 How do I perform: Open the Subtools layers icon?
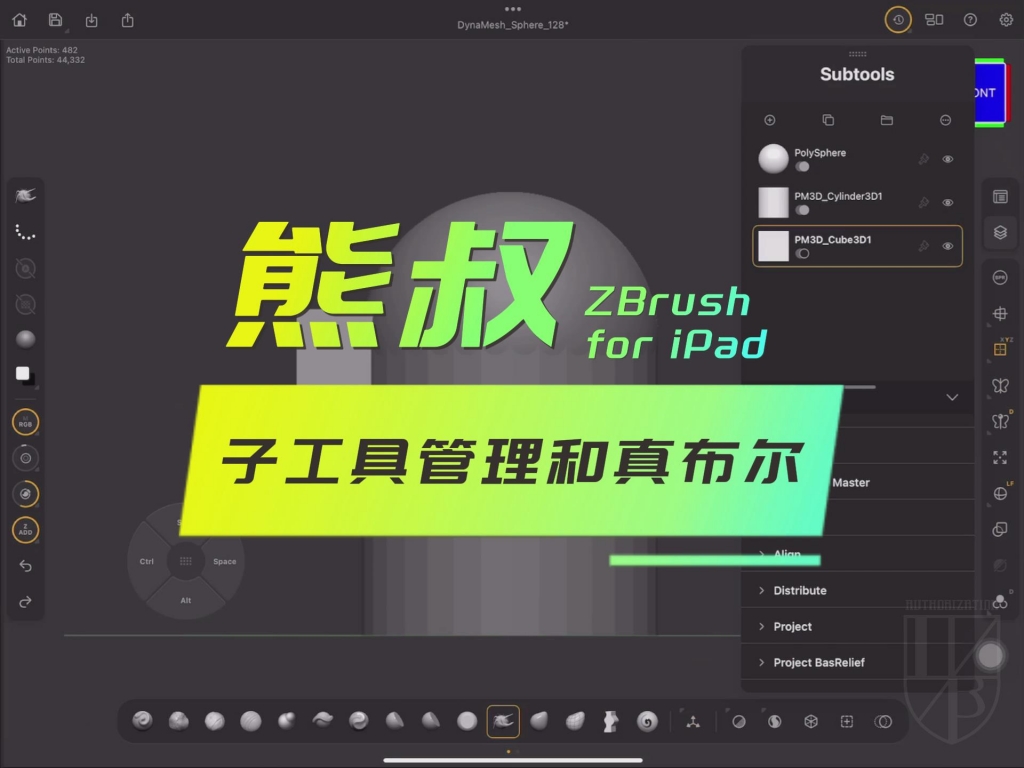1000,232
